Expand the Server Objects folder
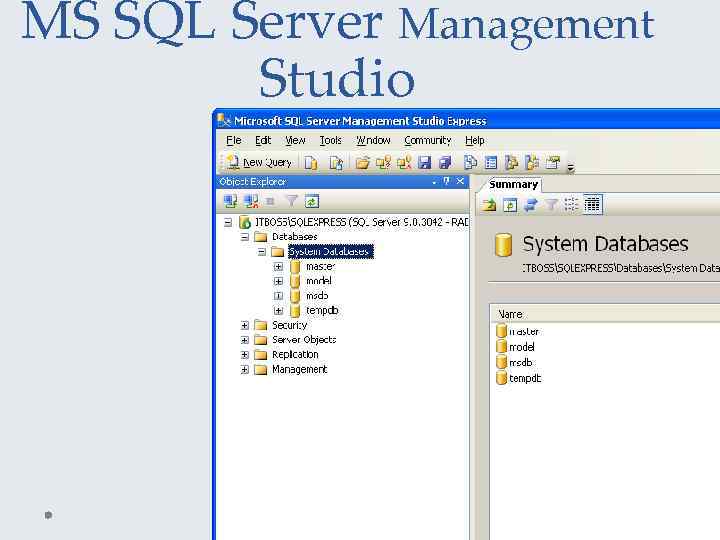 245,340
